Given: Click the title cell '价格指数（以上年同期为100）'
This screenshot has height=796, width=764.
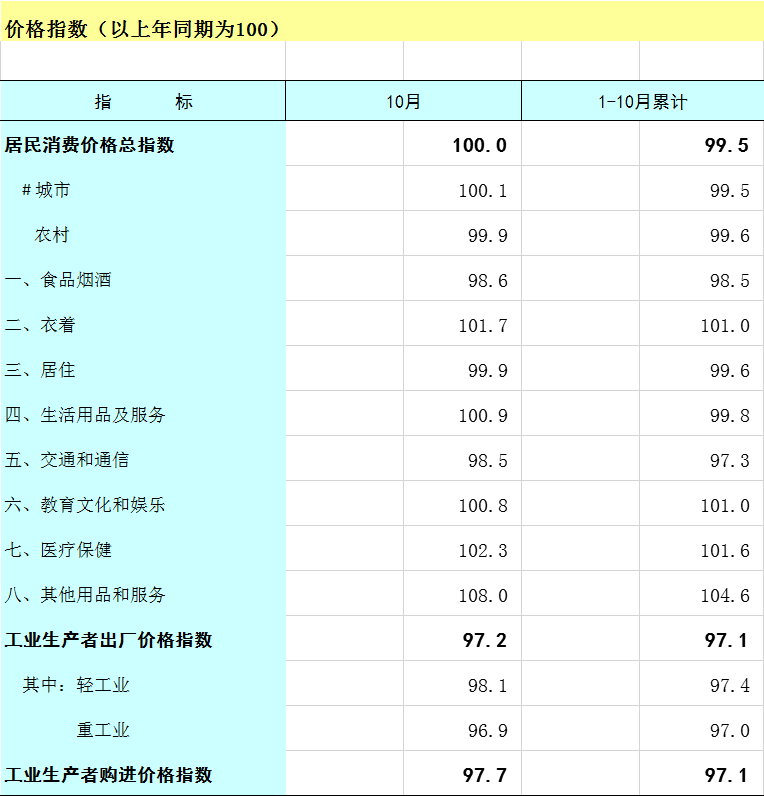Looking at the screenshot, I should (x=143, y=29).
